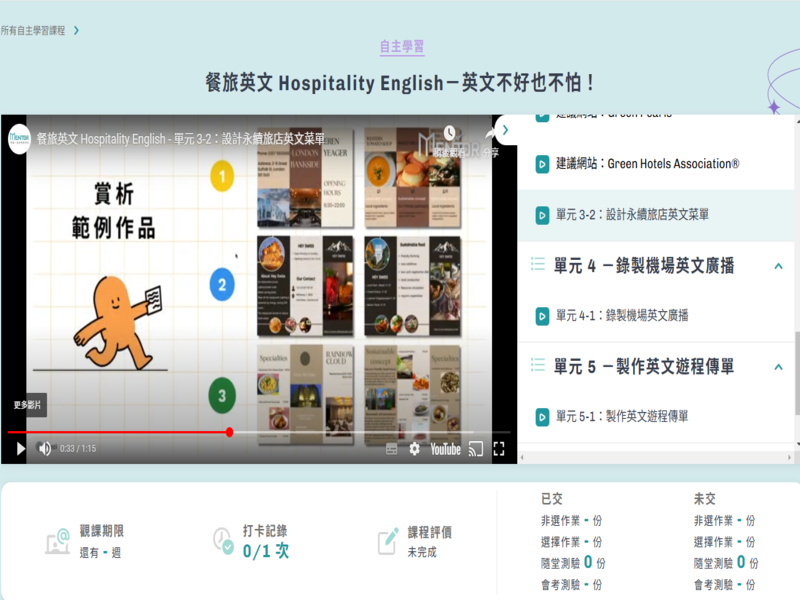The width and height of the screenshot is (800, 600).
Task: Collapse the 單元 5 製作英文遊程傳單 section
Action: pyautogui.click(x=778, y=368)
